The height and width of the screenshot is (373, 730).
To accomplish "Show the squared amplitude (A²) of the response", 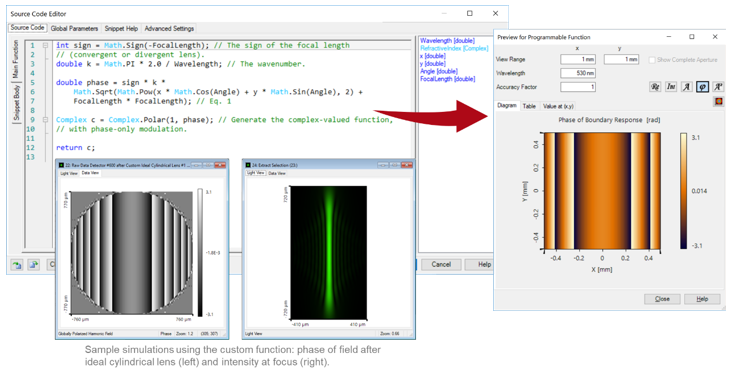I will 718,87.
